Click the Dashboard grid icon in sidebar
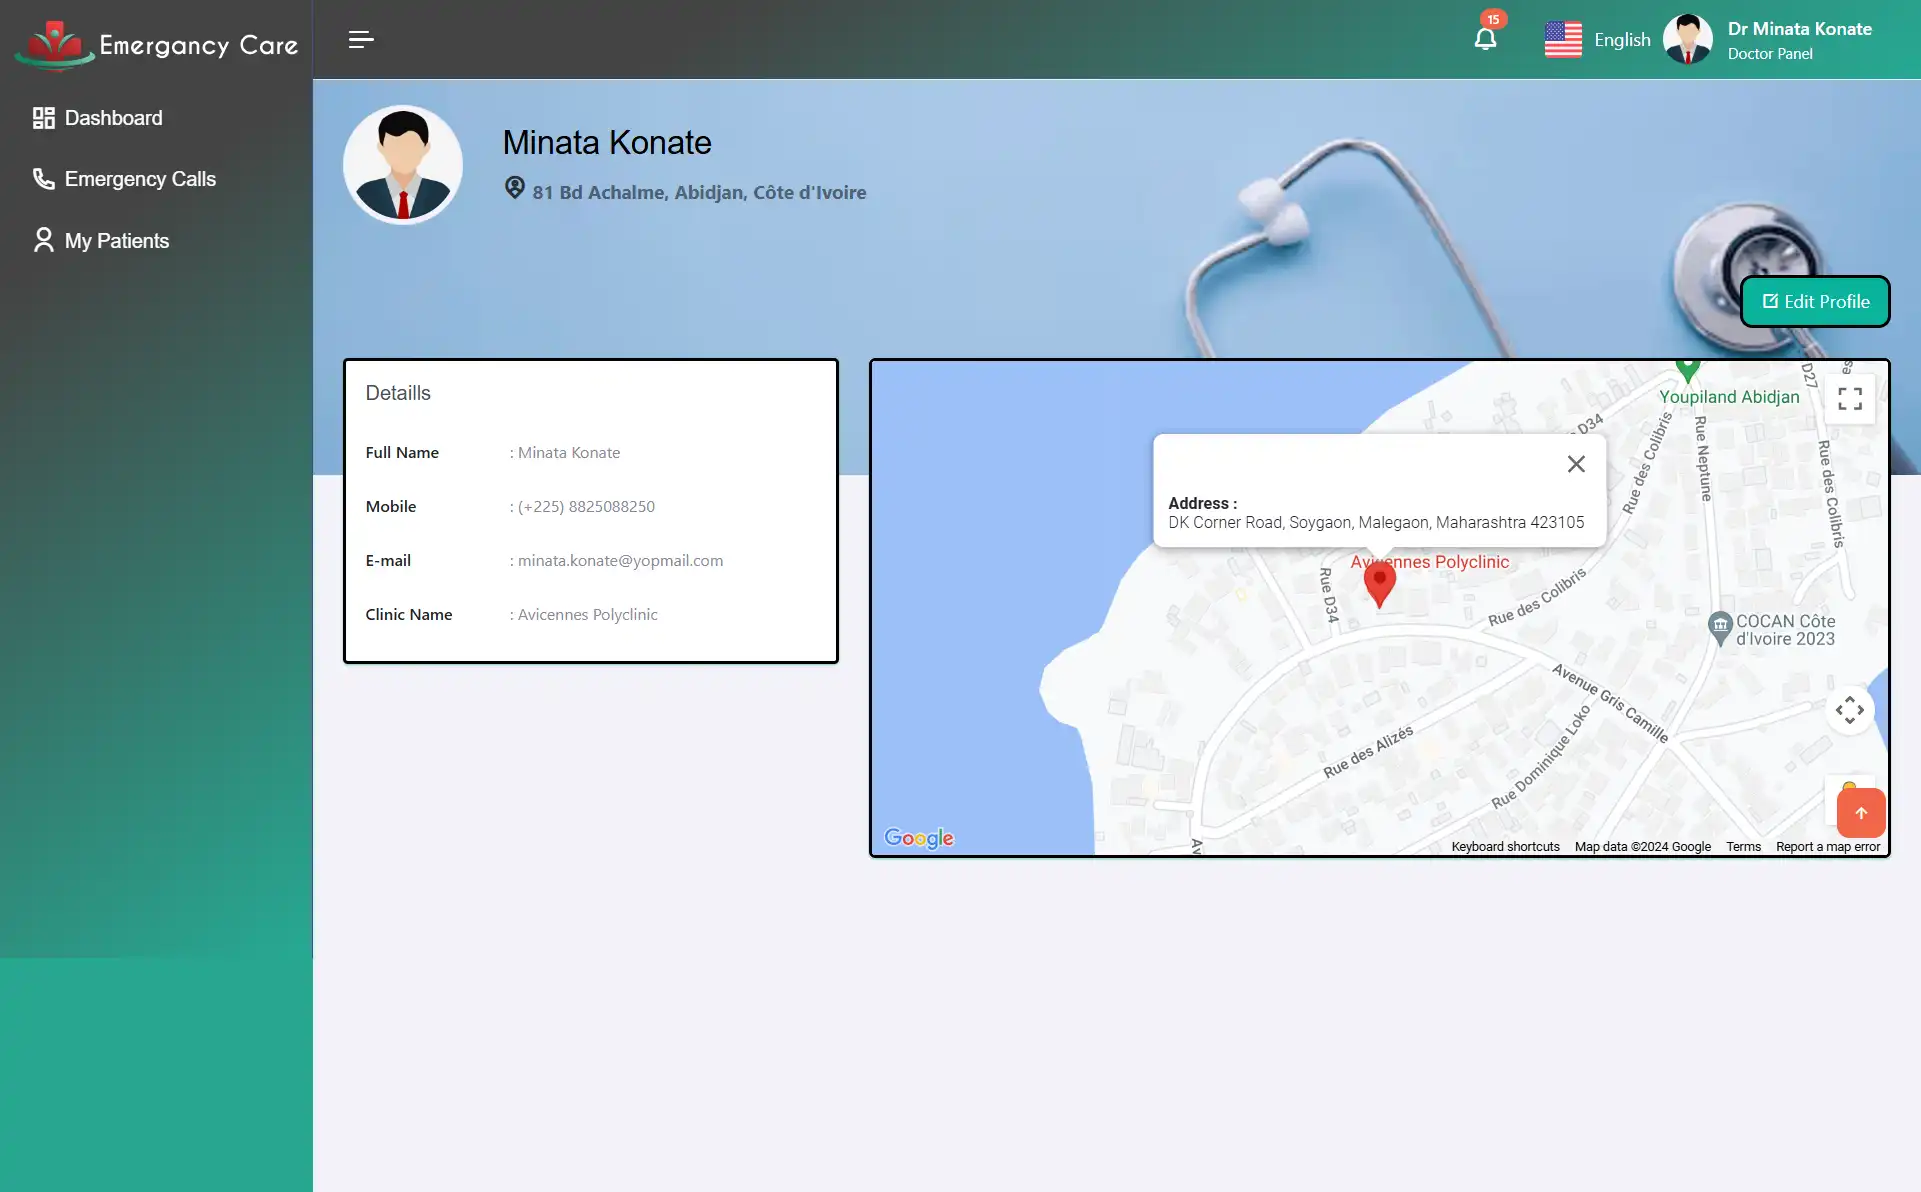Screen dimensions: 1921x1192 [x=43, y=117]
